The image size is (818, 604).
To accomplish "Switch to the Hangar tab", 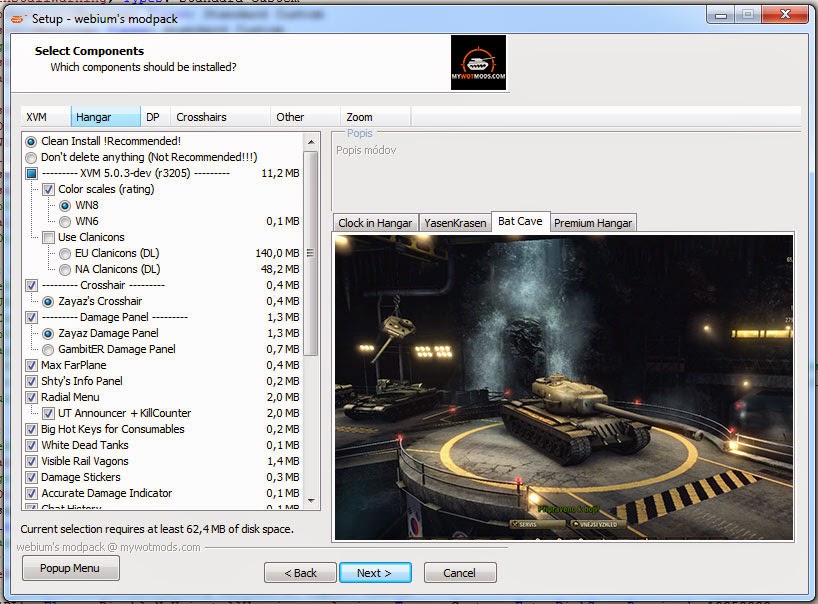I will (x=105, y=117).
